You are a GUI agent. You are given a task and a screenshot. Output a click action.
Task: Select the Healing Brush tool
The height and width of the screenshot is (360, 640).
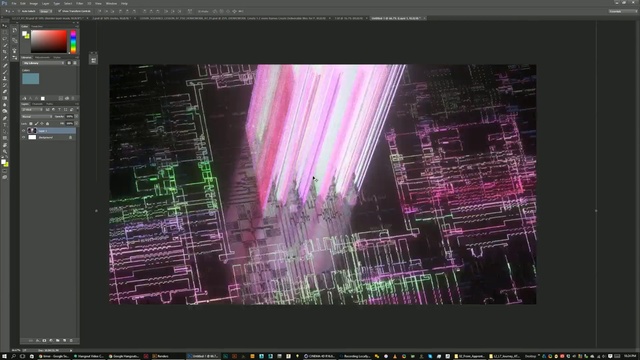(x=5, y=65)
